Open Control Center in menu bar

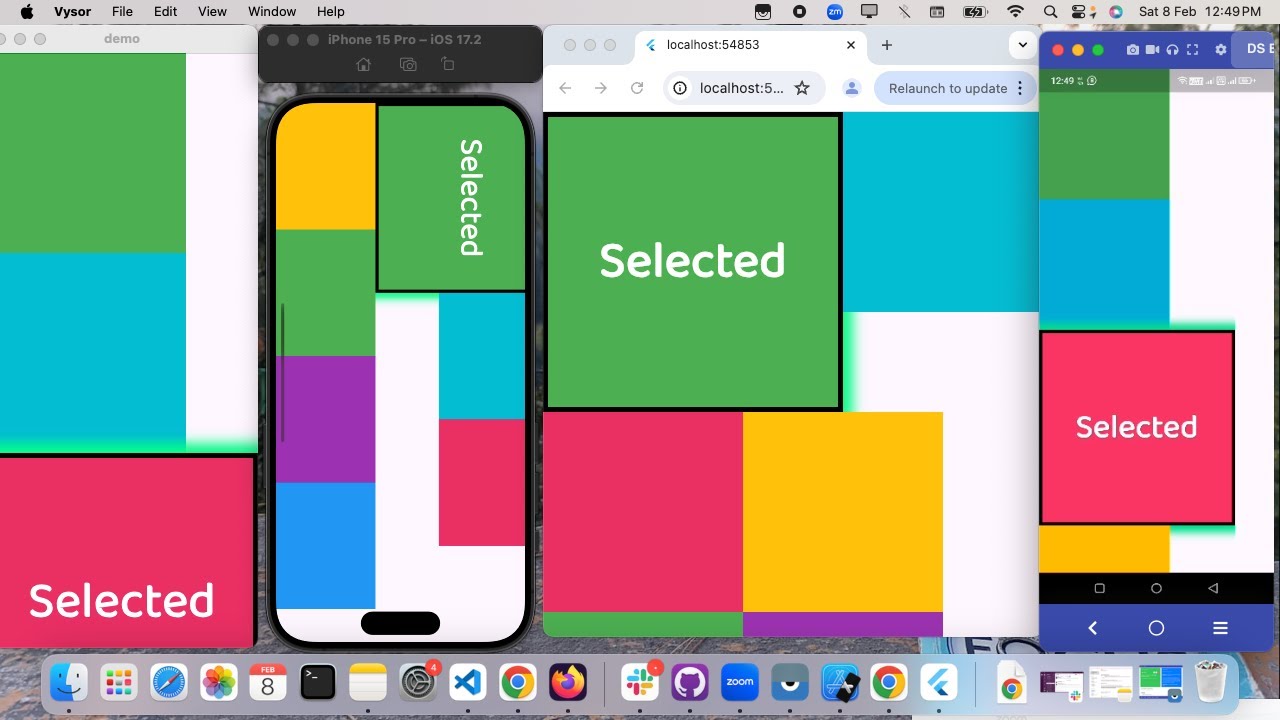(1080, 12)
